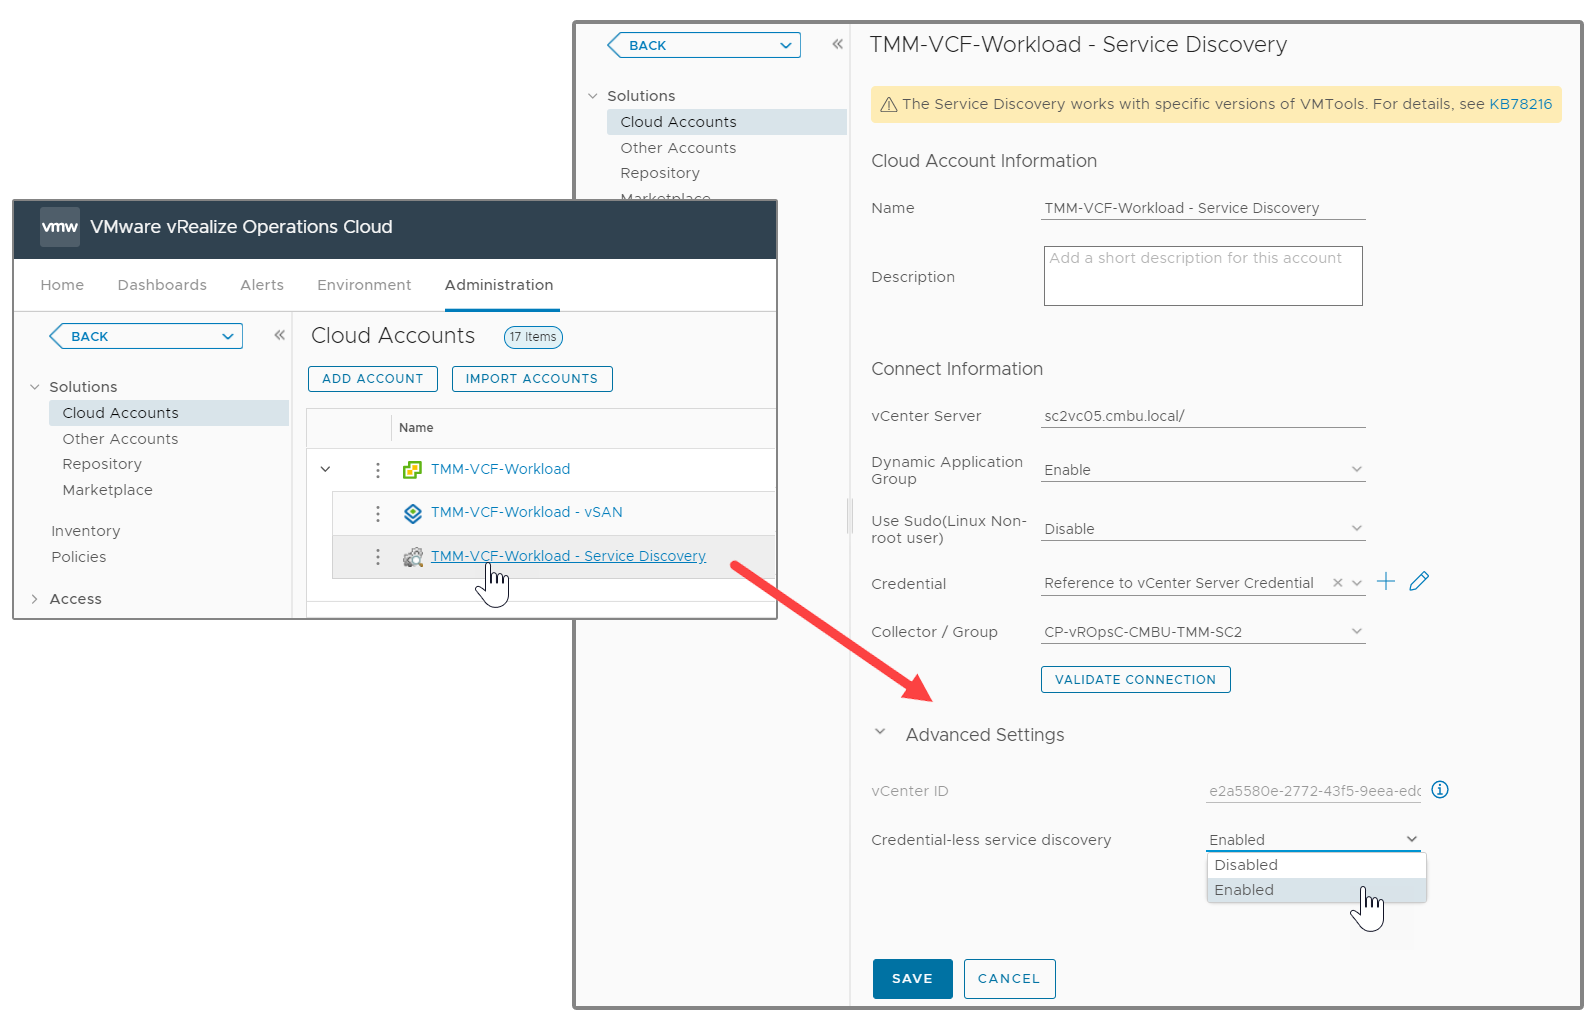Click the VALIDATE CONNECTION button

[x=1136, y=679]
